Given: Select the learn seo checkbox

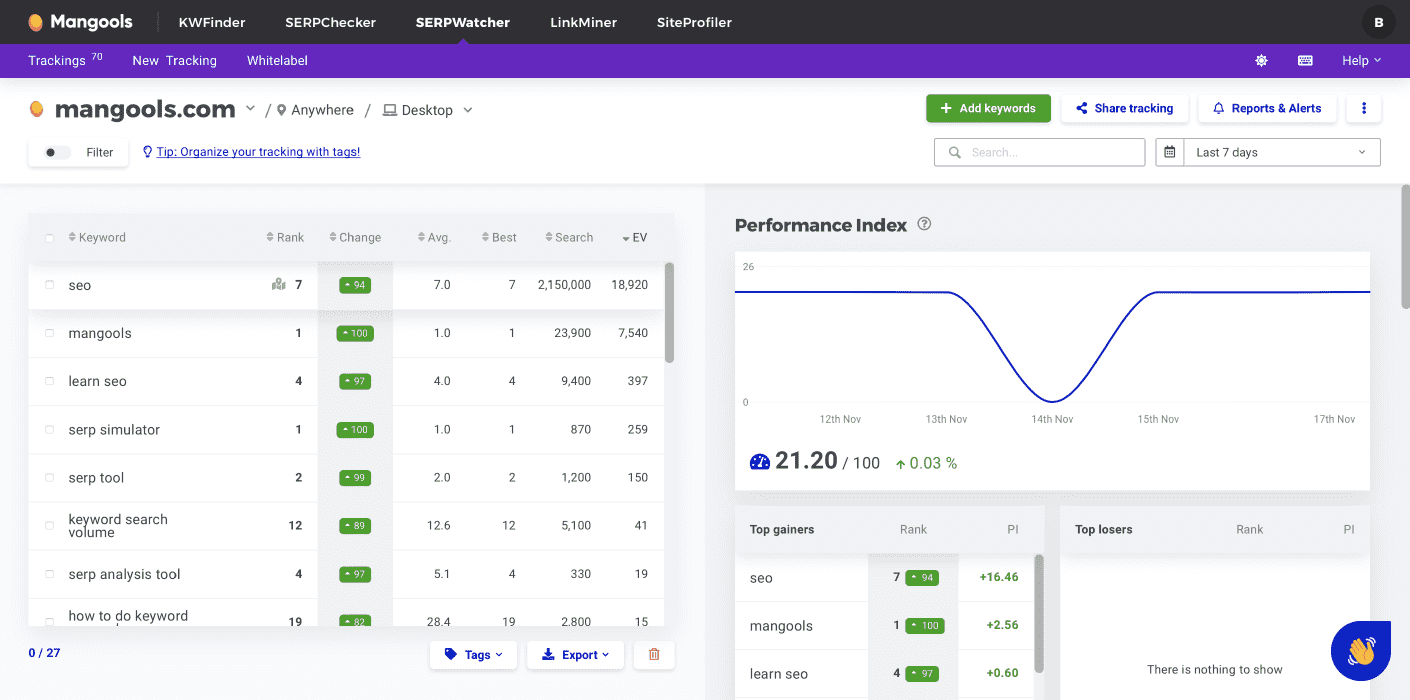Looking at the screenshot, I should pyautogui.click(x=50, y=382).
